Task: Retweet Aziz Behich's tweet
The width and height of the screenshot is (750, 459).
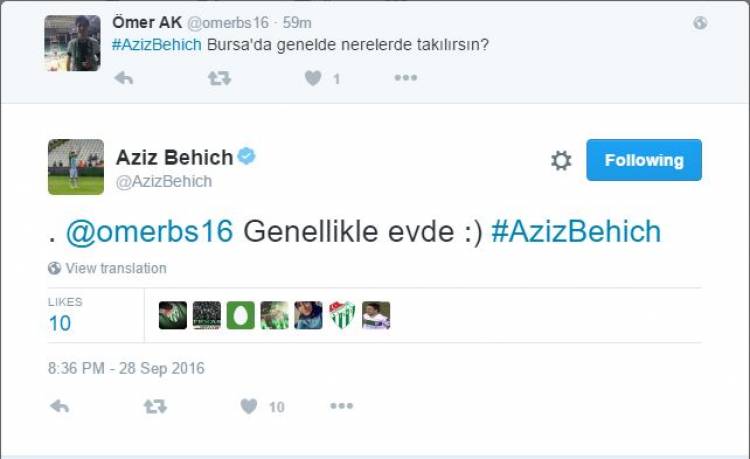Action: pos(155,406)
